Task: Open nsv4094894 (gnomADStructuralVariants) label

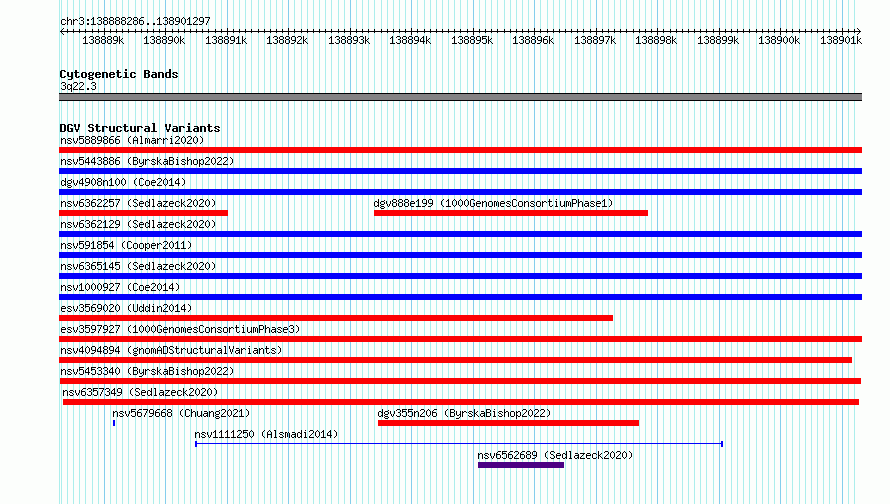Action: click(171, 350)
